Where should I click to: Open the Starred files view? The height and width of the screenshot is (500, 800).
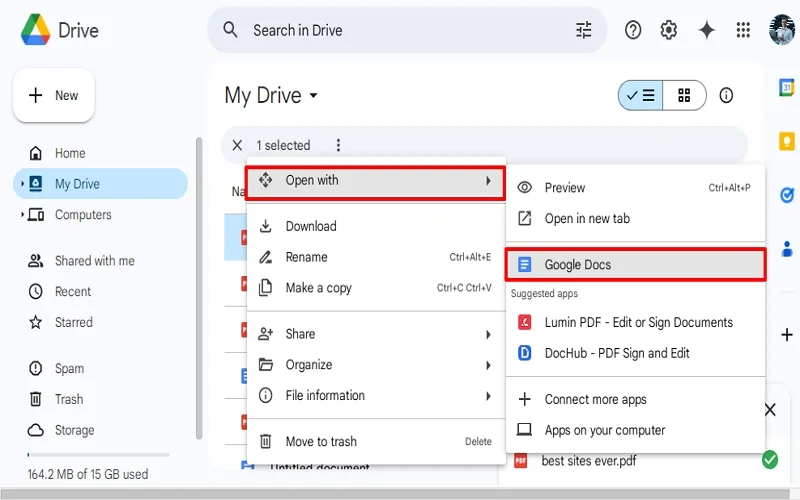click(100, 322)
